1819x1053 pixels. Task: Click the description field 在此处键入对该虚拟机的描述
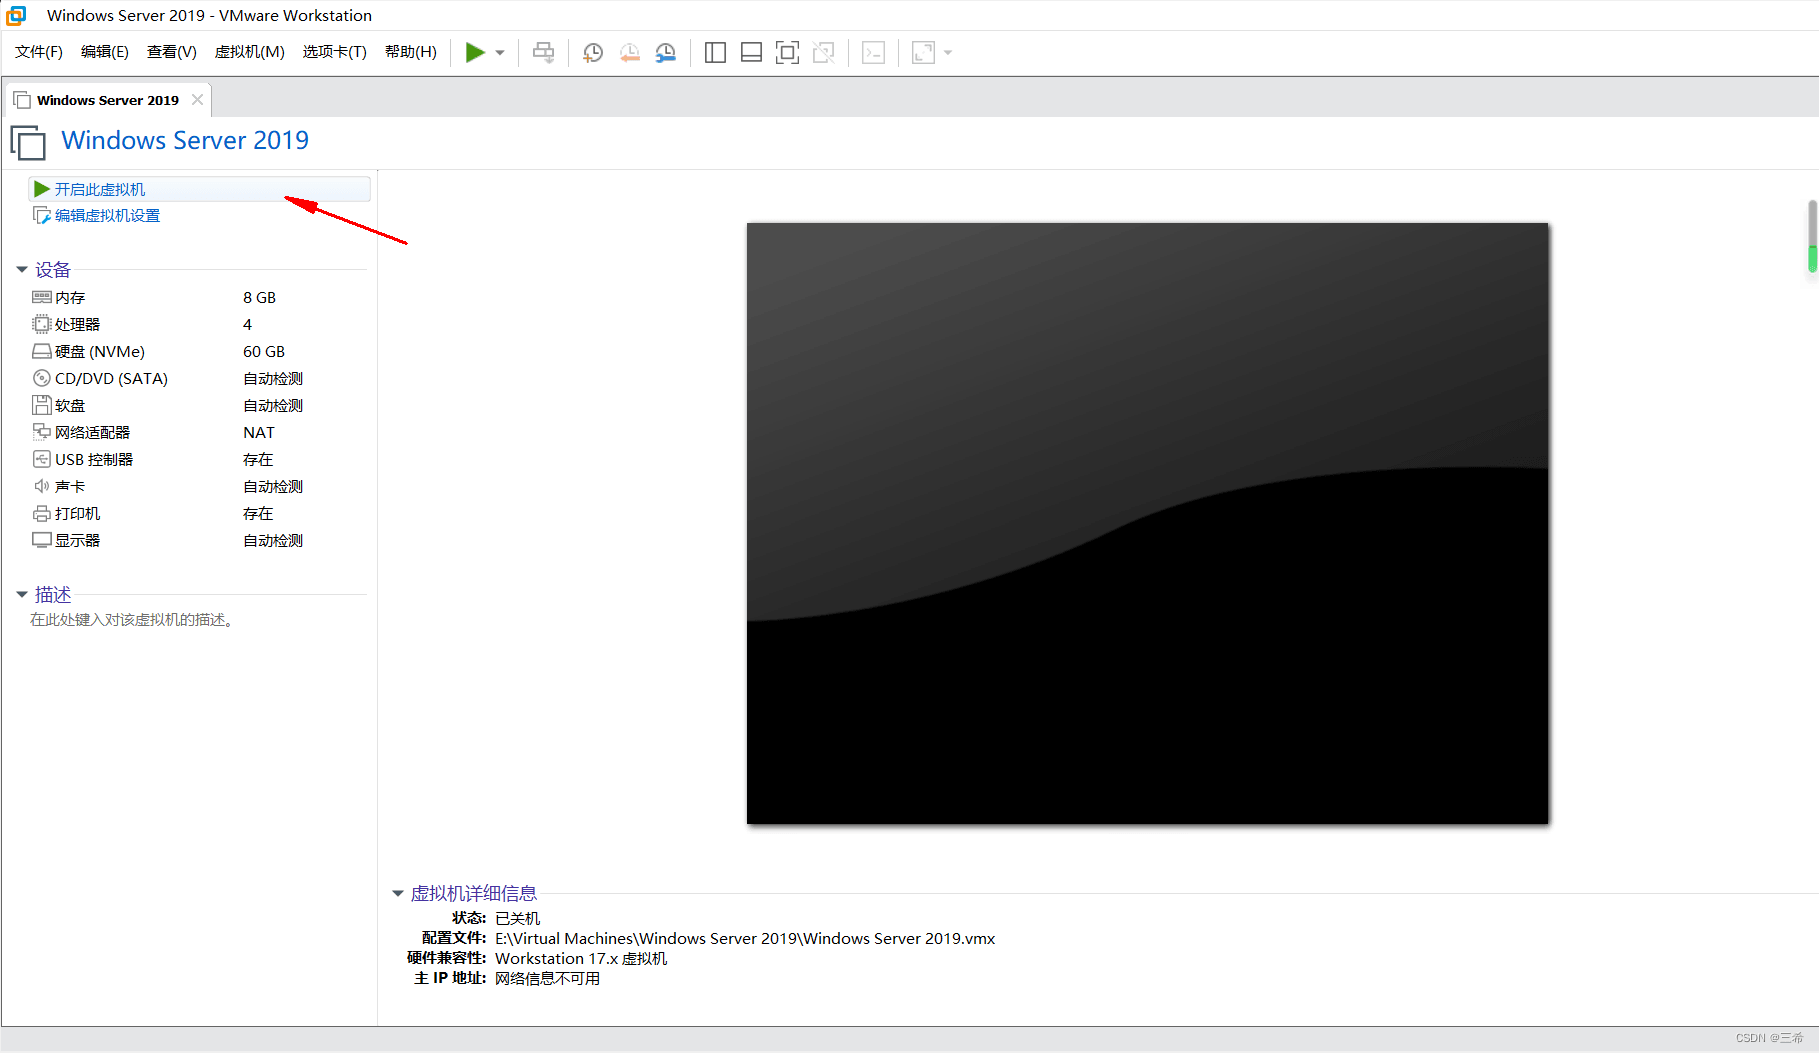click(x=131, y=620)
